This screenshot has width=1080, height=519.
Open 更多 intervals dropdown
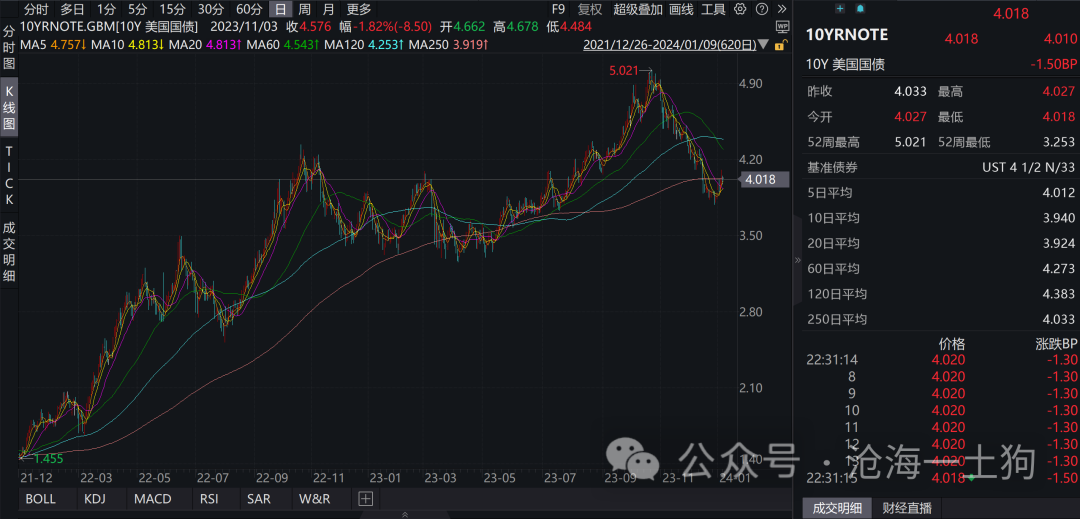tap(358, 9)
